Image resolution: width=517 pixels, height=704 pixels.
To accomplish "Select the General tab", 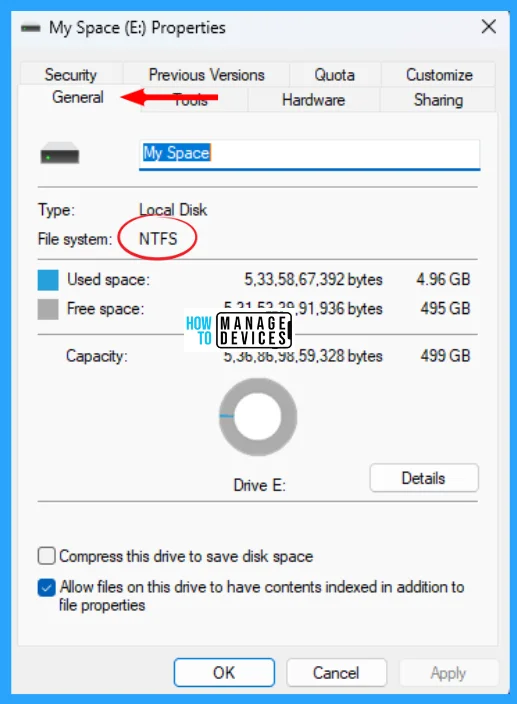I will pos(78,97).
